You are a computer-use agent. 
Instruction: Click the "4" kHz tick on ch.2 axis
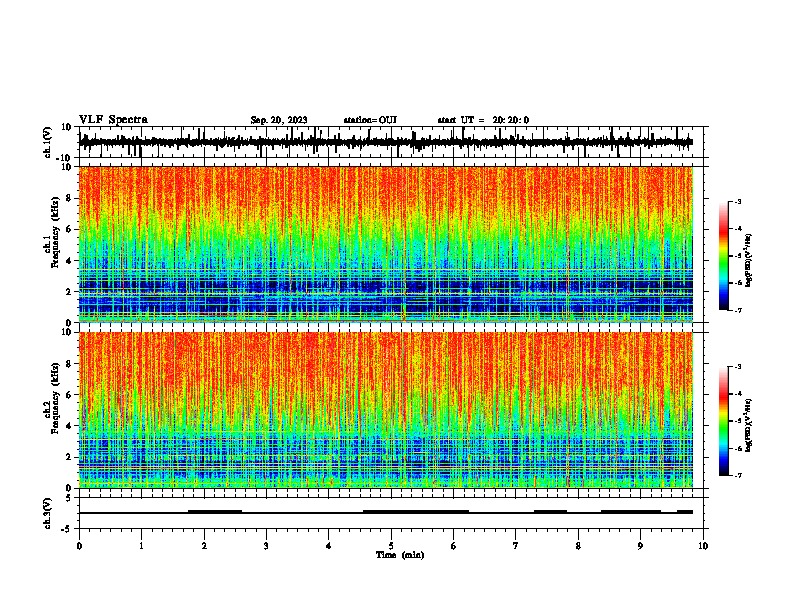[70, 426]
